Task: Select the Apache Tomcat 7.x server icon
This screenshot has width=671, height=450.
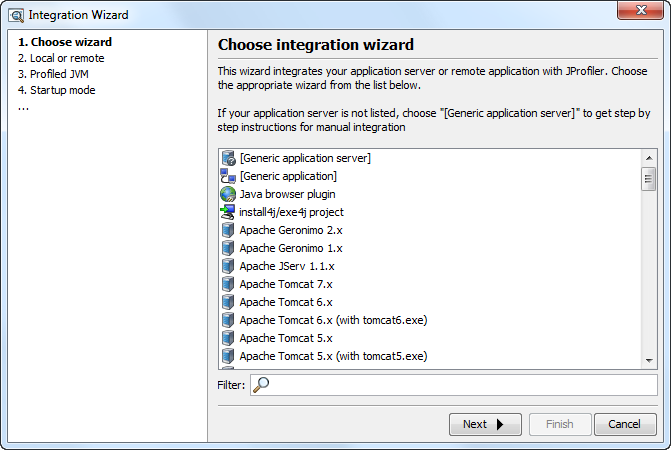Action: point(228,284)
